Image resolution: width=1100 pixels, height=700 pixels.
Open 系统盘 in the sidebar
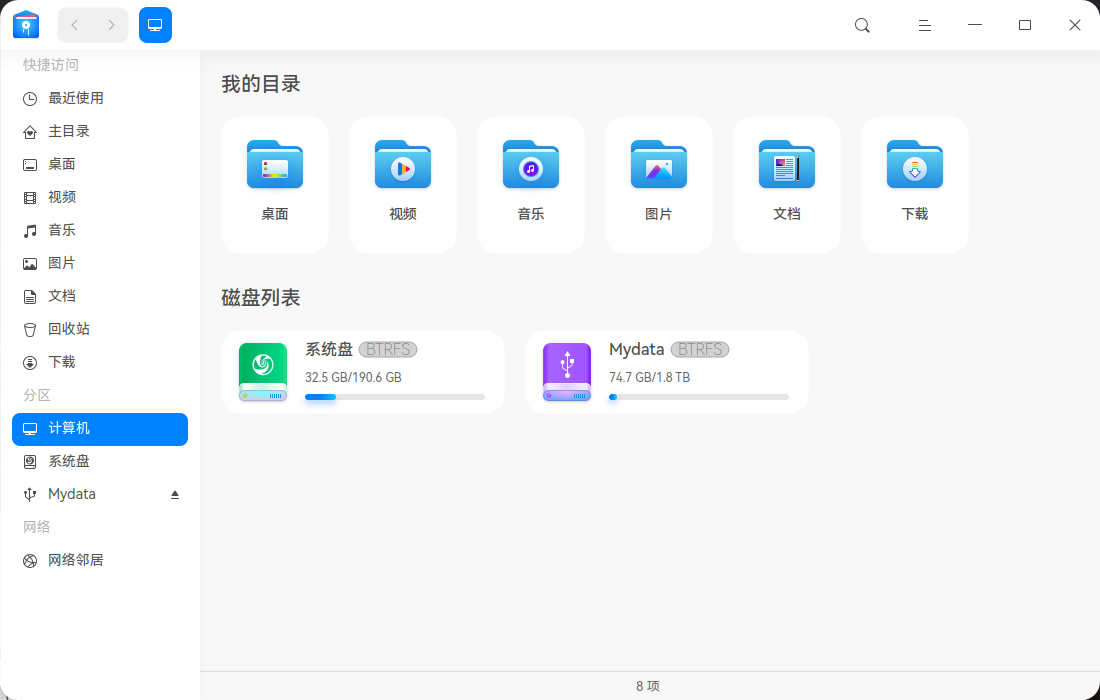[100, 462]
